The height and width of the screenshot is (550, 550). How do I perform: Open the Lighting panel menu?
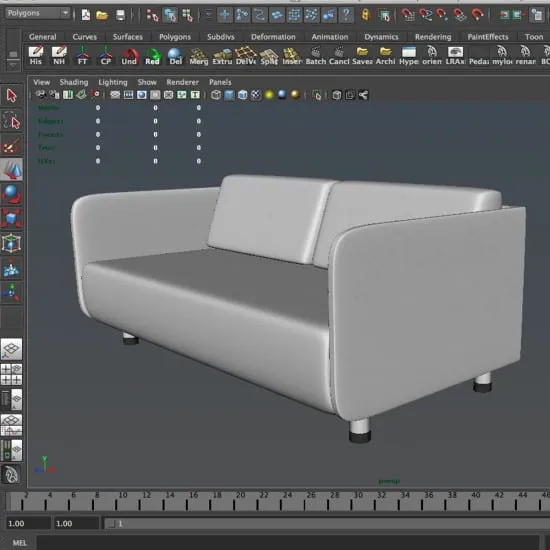click(113, 82)
